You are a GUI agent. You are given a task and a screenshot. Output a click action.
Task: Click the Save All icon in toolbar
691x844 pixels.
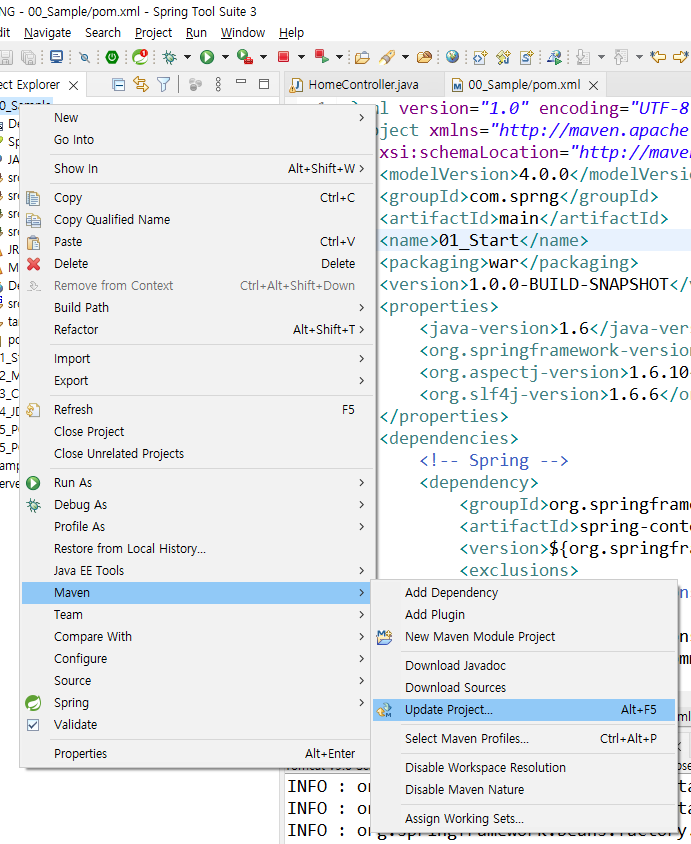pos(28,57)
